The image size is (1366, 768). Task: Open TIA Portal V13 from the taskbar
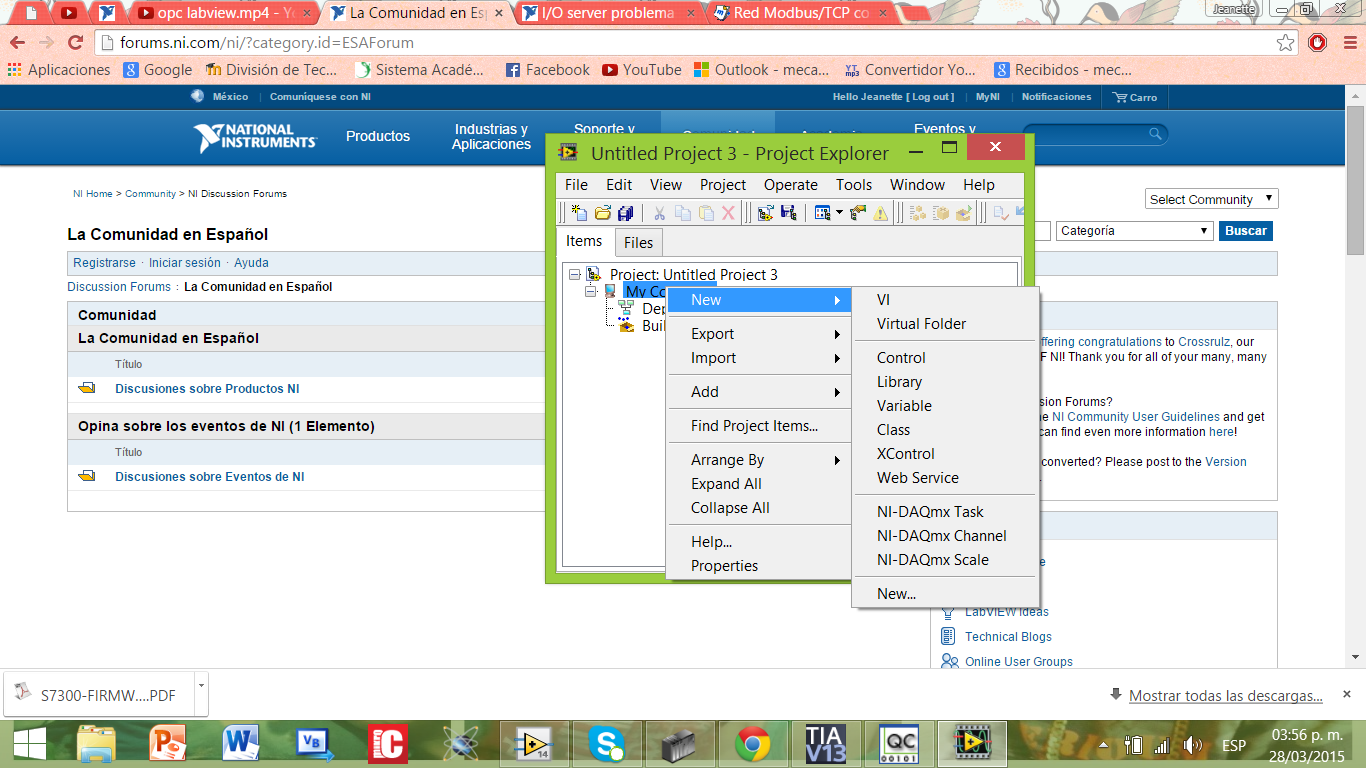(825, 743)
